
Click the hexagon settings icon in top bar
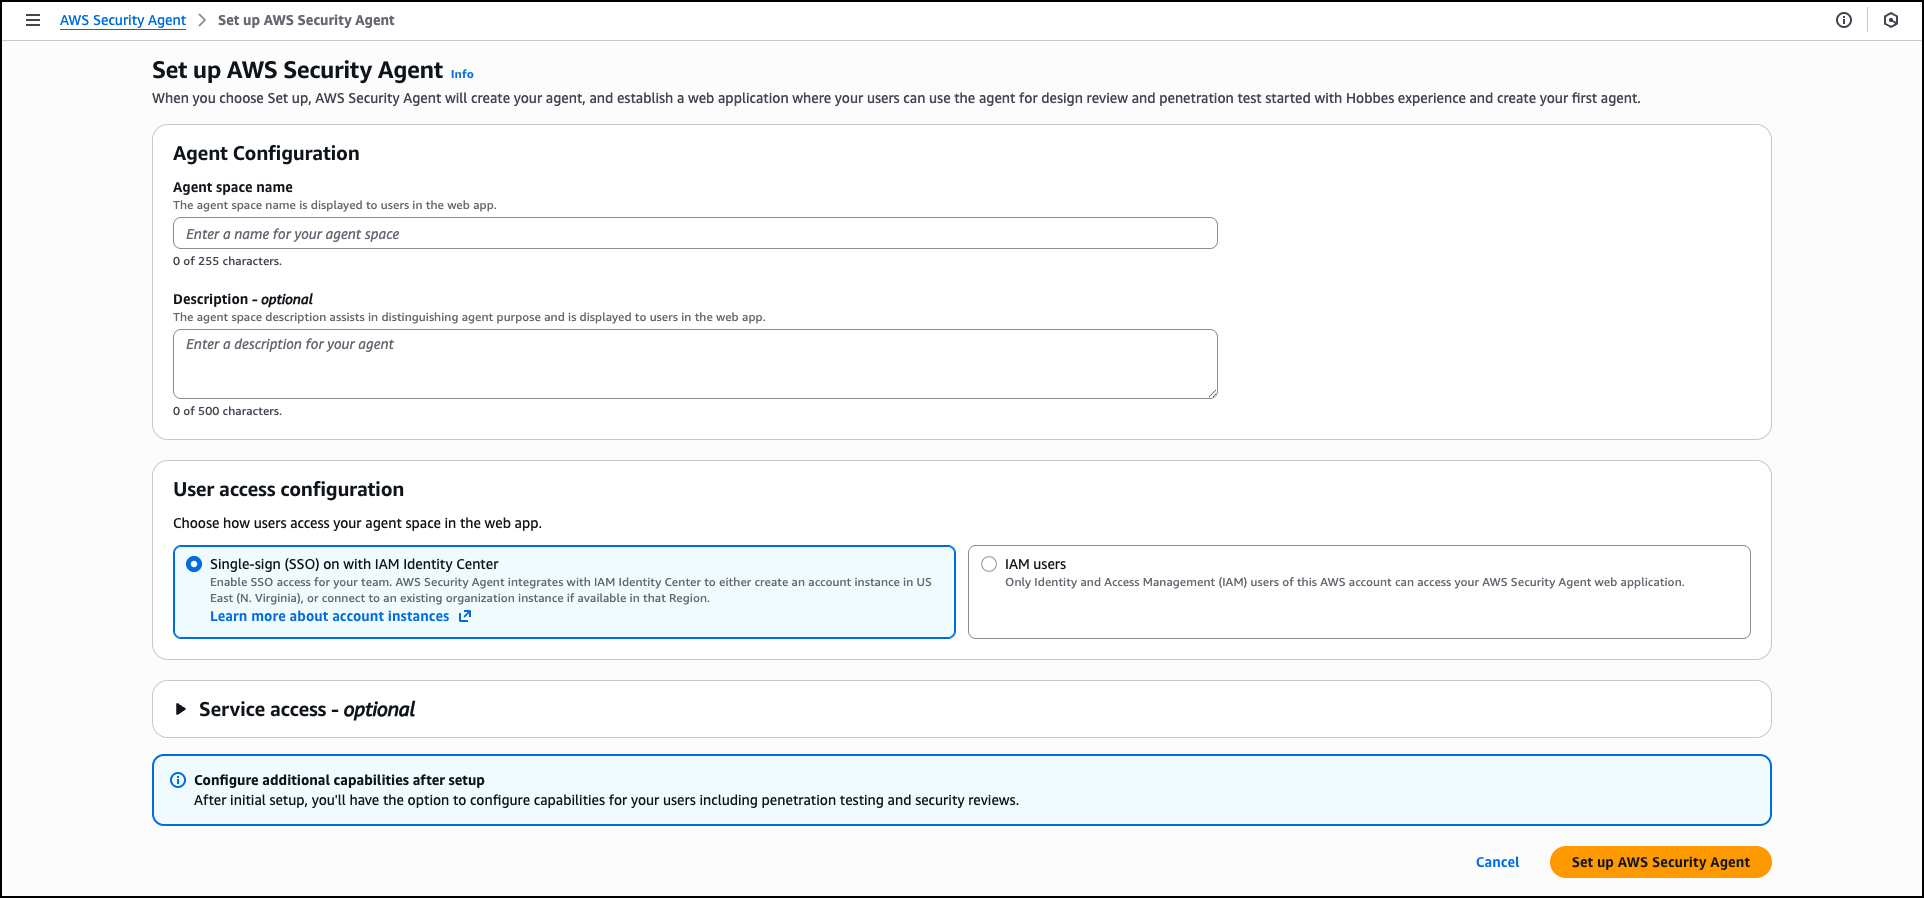click(x=1891, y=20)
